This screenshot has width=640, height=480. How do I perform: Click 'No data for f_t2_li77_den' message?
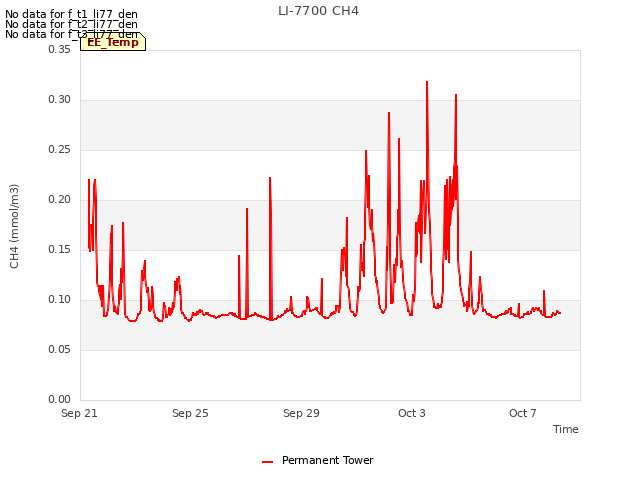tap(71, 24)
